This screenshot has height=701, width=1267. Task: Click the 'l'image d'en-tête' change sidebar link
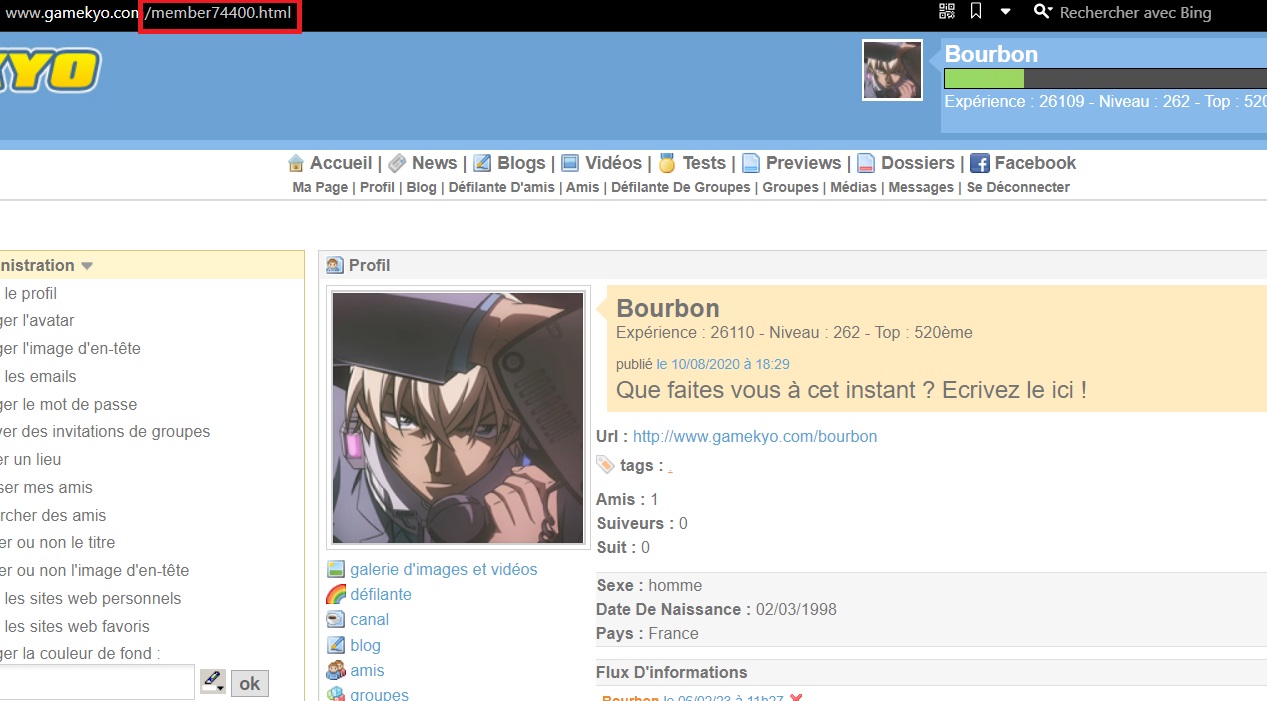tap(70, 348)
